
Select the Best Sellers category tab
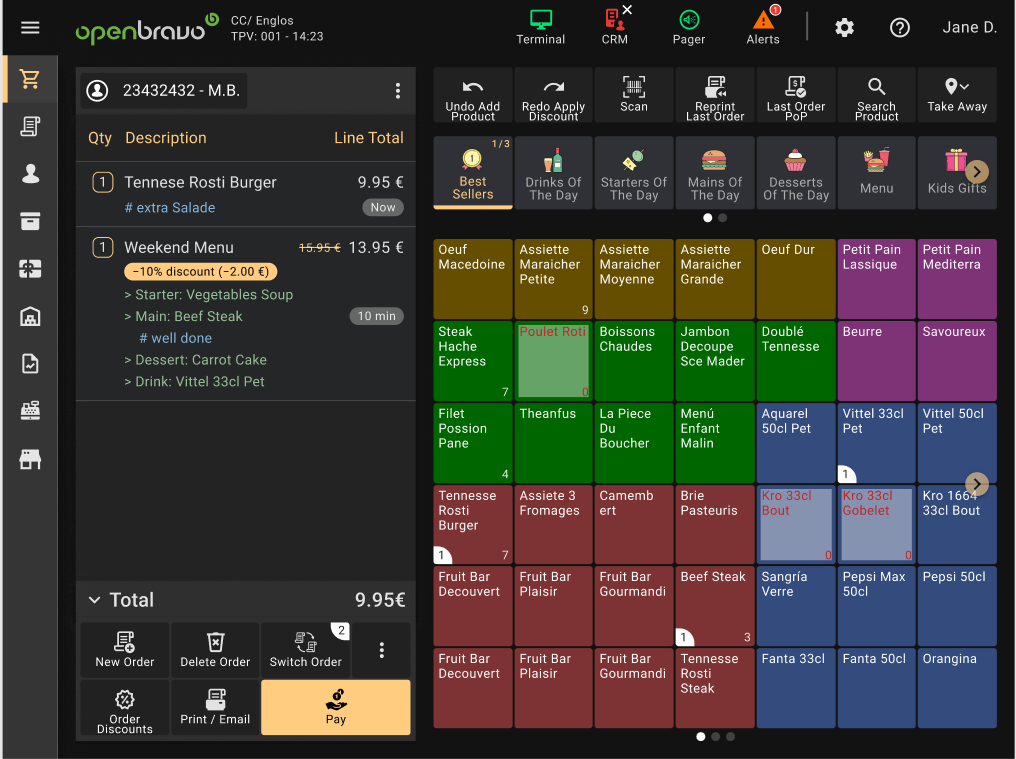[473, 173]
